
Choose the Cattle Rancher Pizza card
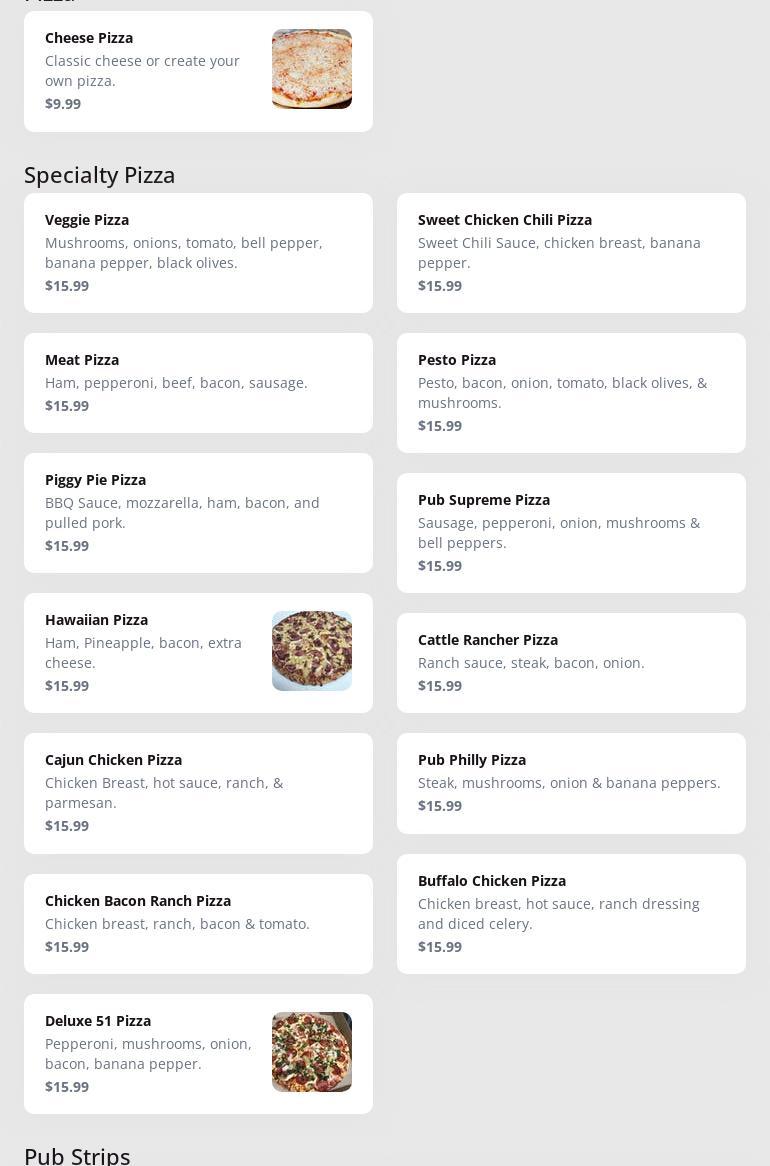pyautogui.click(x=571, y=662)
